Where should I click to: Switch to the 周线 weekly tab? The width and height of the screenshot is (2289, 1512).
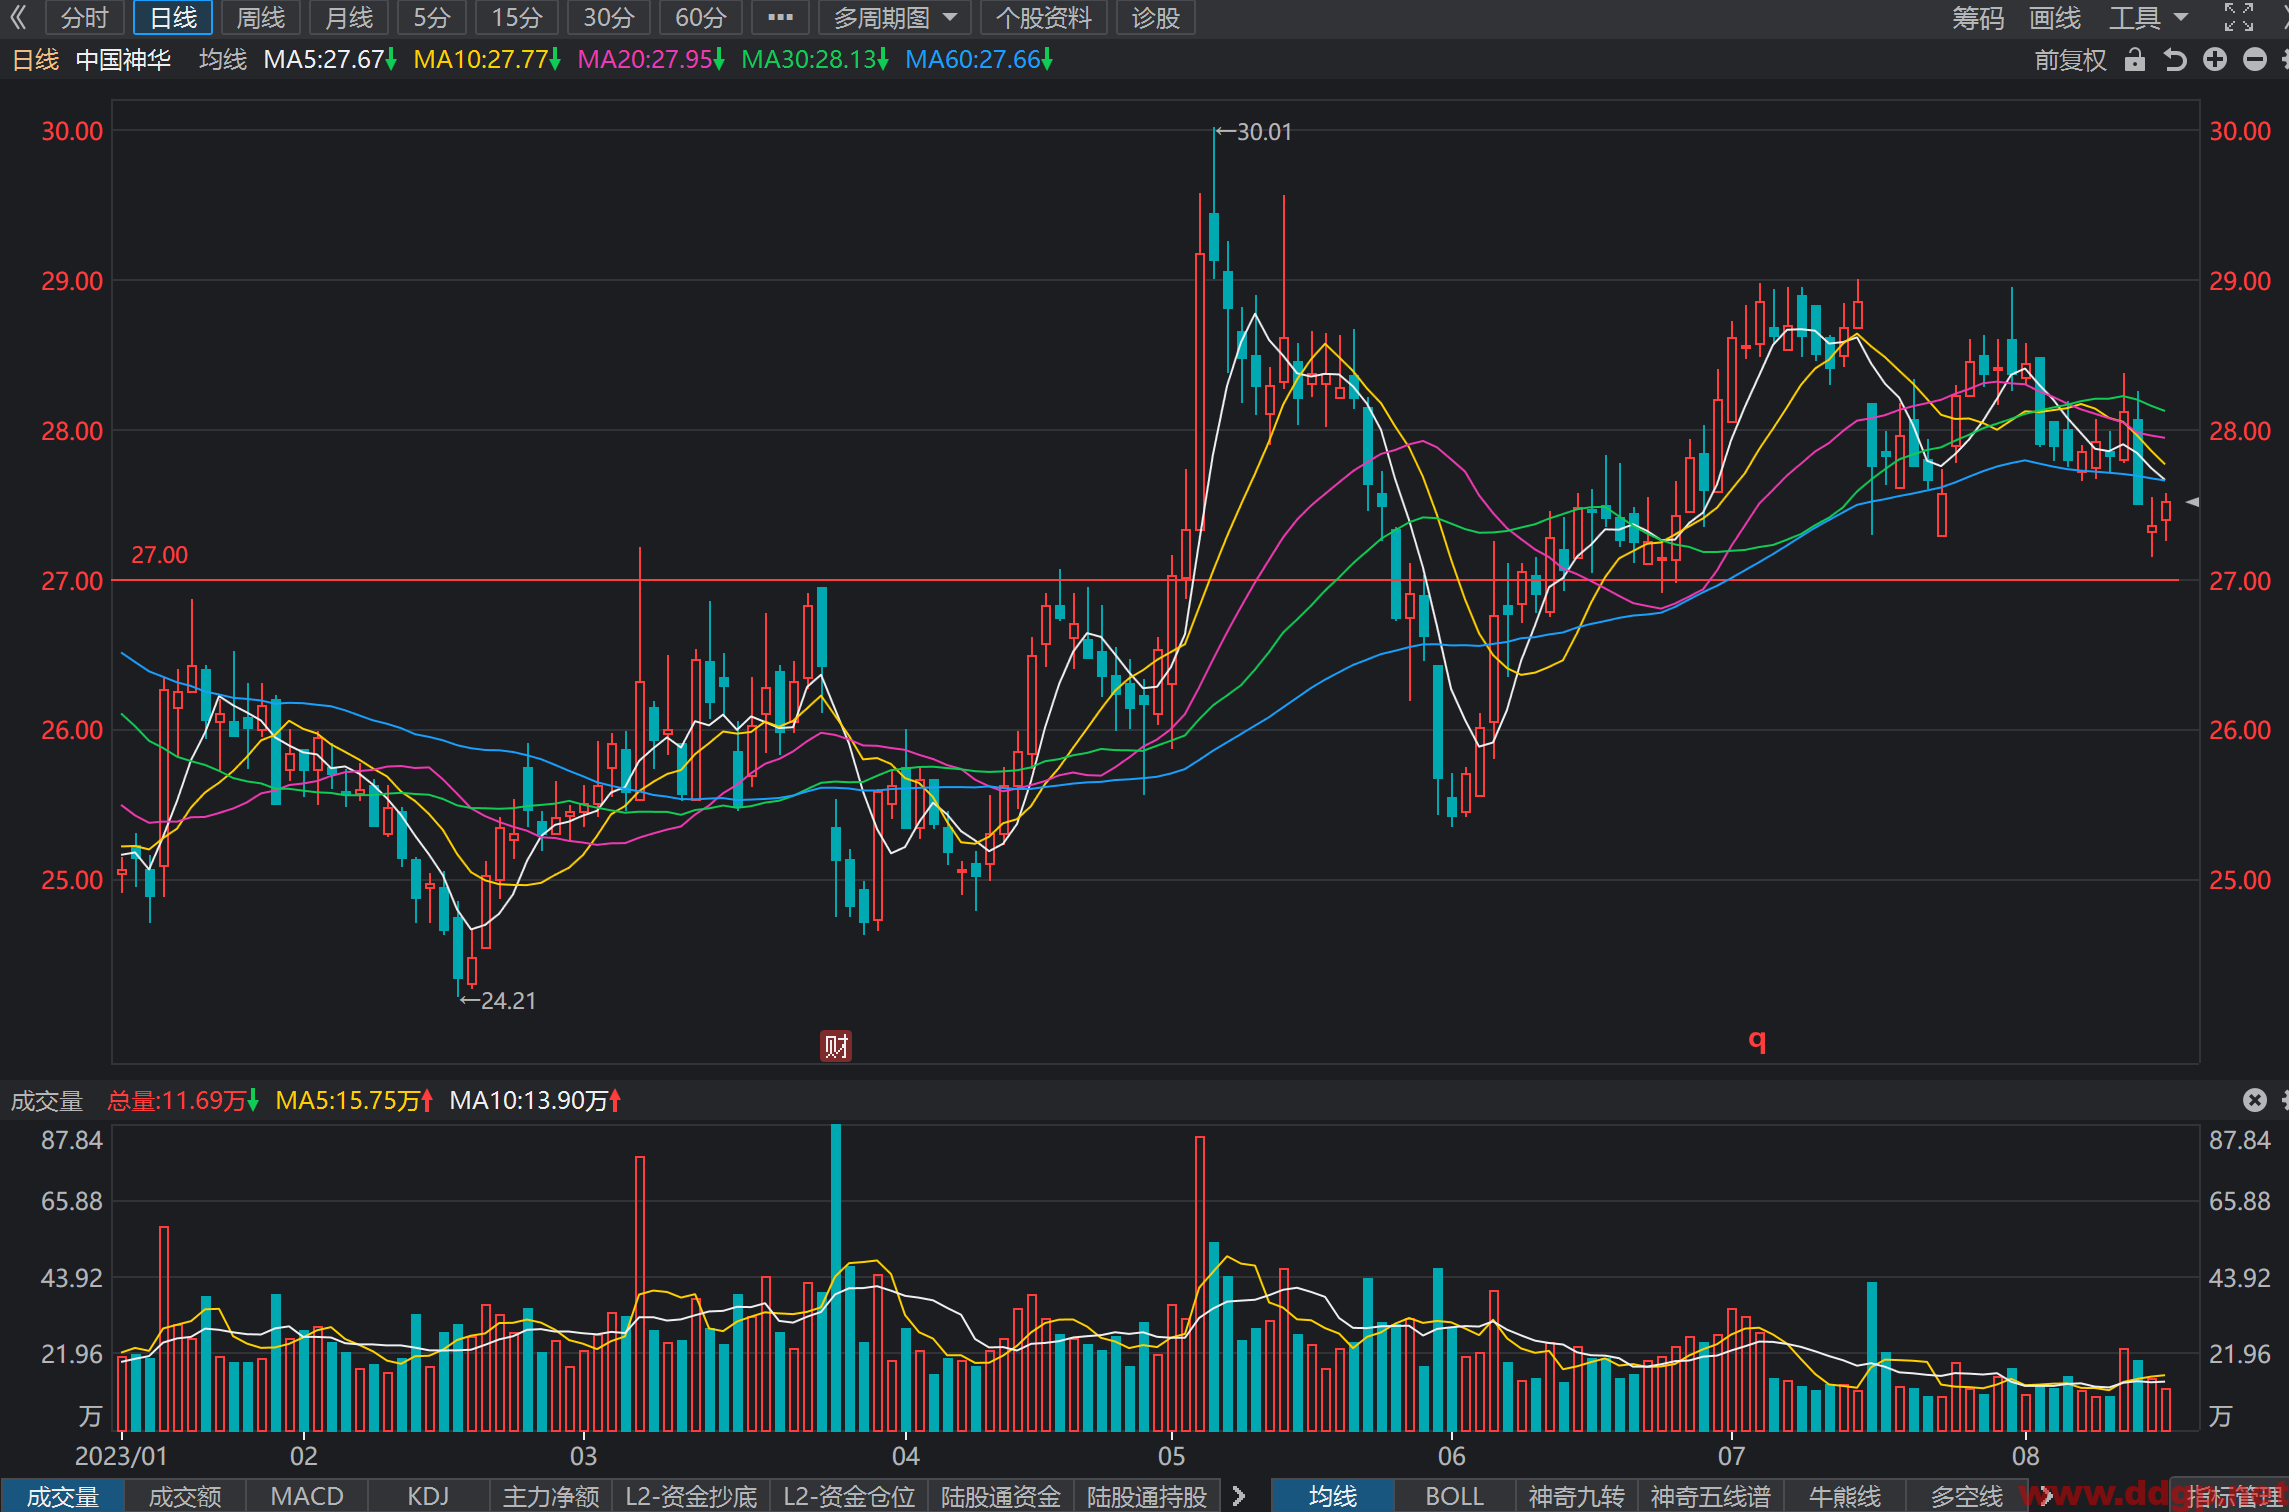(x=261, y=18)
